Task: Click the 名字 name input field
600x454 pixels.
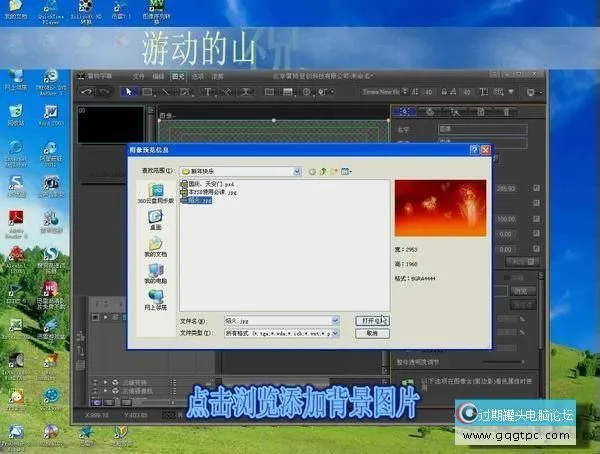Action: point(483,129)
